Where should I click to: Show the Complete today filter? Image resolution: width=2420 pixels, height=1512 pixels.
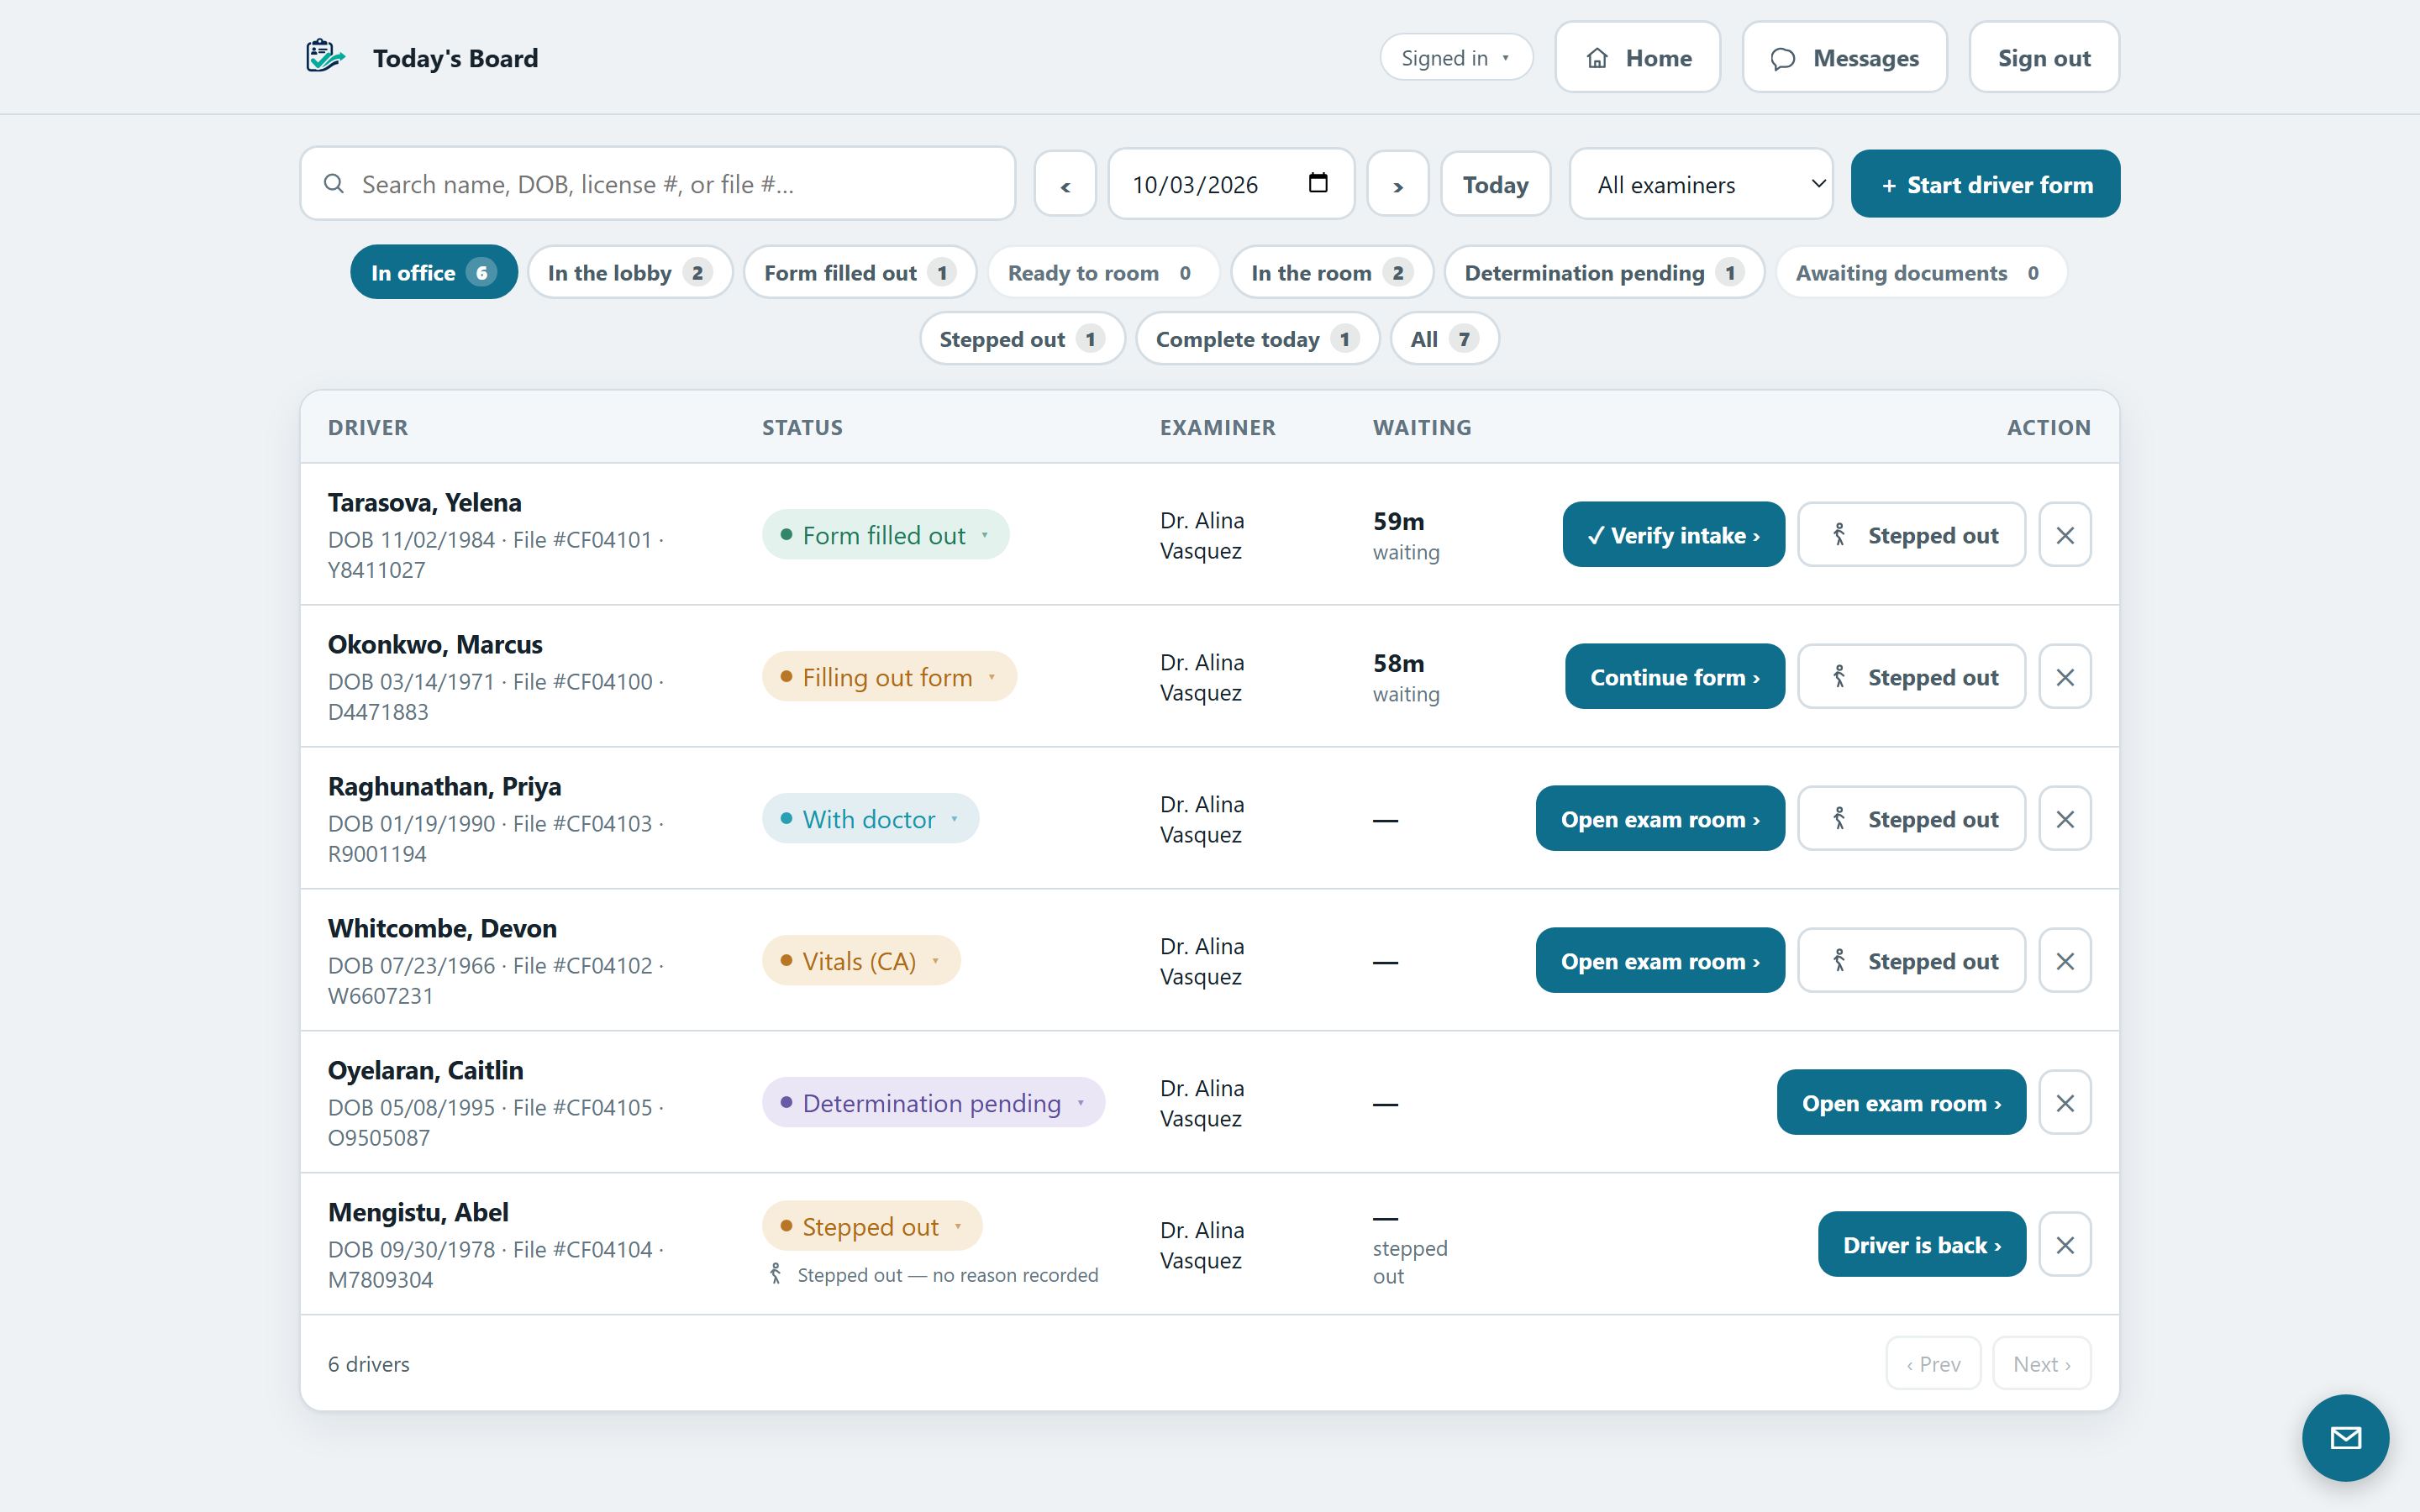coord(1257,339)
